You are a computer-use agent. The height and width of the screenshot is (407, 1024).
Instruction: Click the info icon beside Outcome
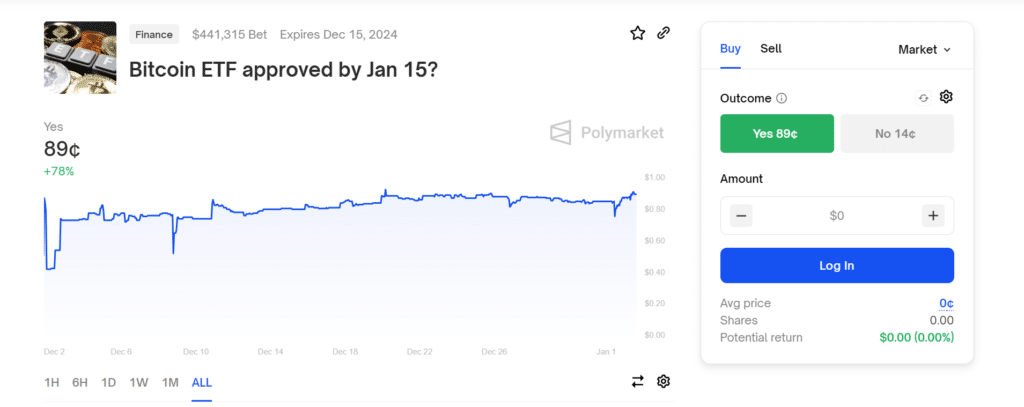point(782,99)
